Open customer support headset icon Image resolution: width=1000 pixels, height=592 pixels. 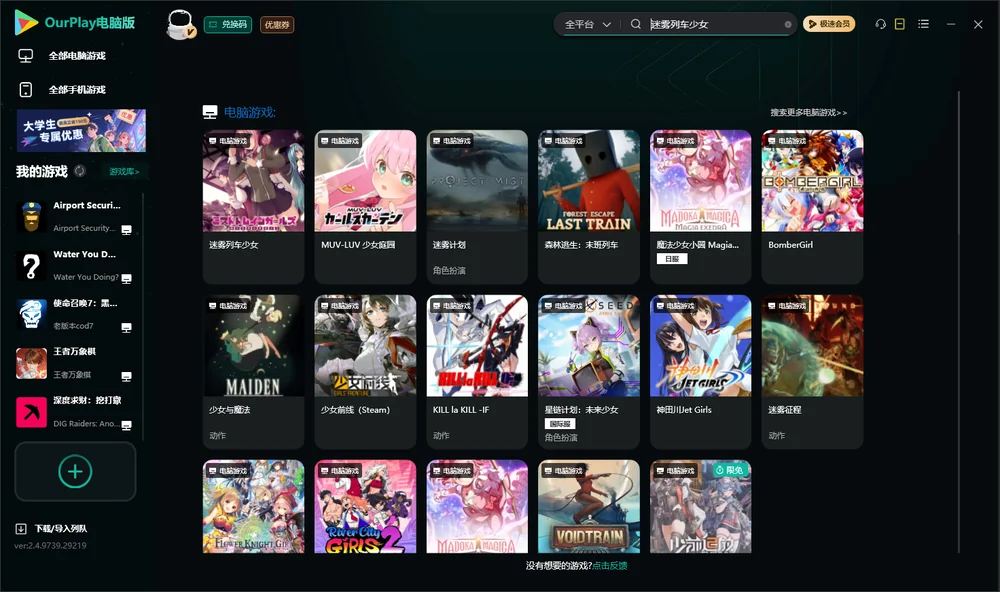(x=880, y=24)
